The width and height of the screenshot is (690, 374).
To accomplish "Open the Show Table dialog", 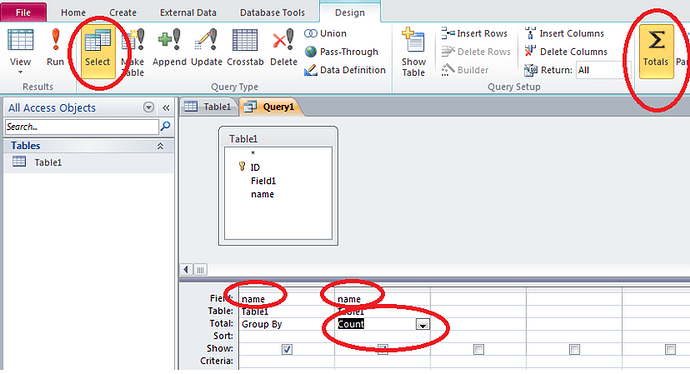I will point(414,53).
